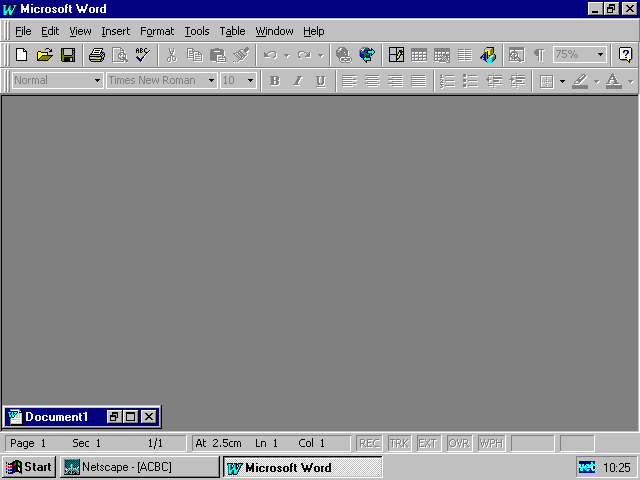Click the Print icon
Image resolution: width=640 pixels, height=480 pixels.
tap(97, 55)
